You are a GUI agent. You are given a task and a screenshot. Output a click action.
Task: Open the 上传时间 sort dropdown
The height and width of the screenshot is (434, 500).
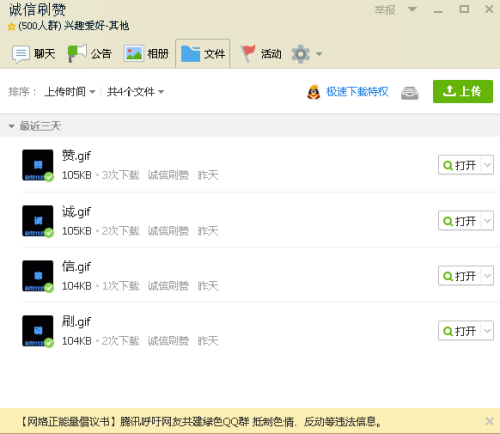coord(70,91)
